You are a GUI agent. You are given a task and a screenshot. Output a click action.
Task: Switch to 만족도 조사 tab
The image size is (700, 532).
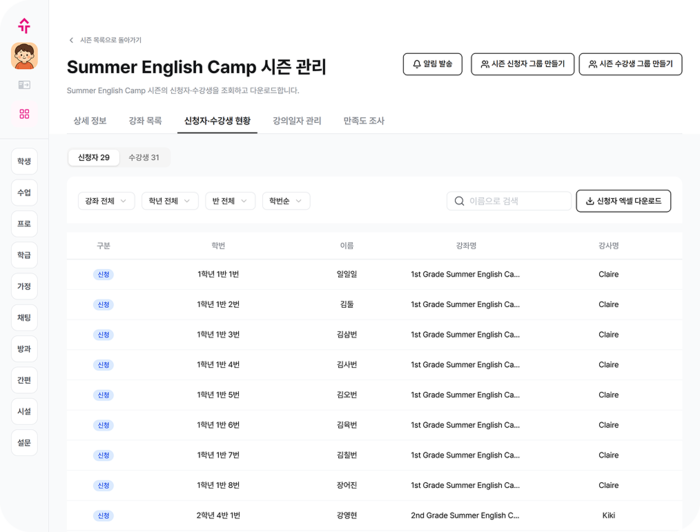[x=363, y=121]
